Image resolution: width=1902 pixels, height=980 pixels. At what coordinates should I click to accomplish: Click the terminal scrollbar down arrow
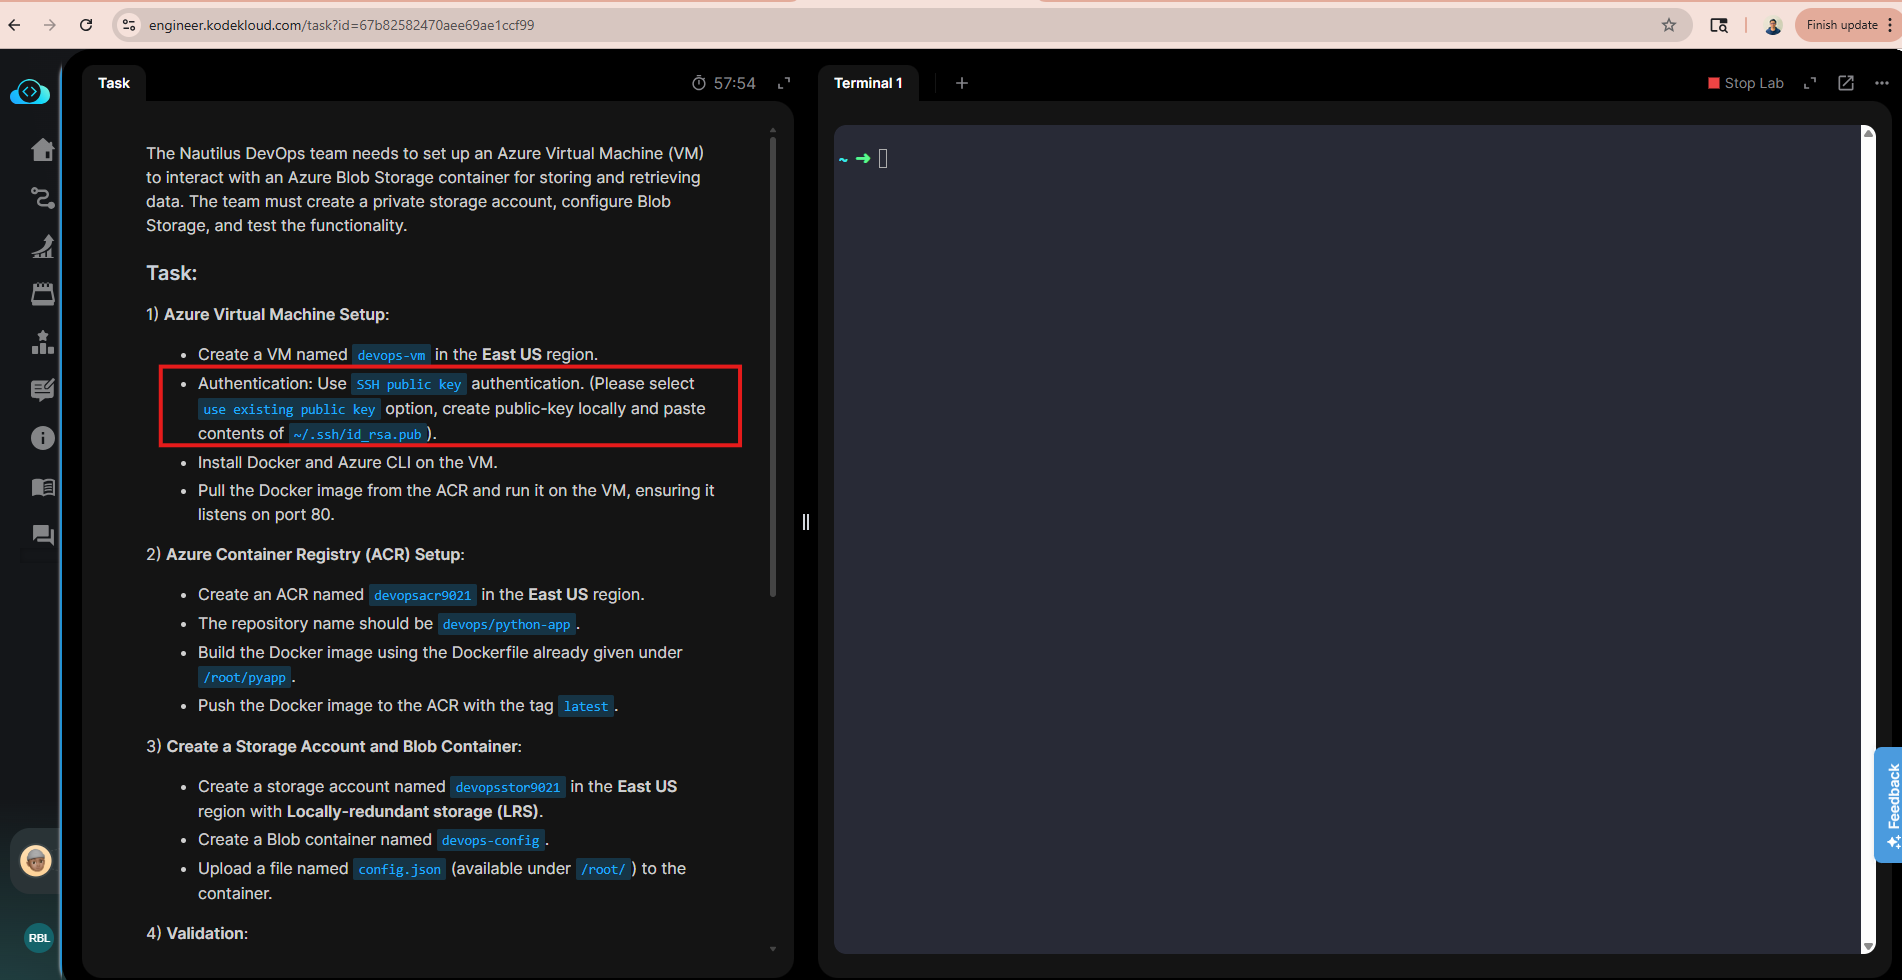tap(1868, 947)
